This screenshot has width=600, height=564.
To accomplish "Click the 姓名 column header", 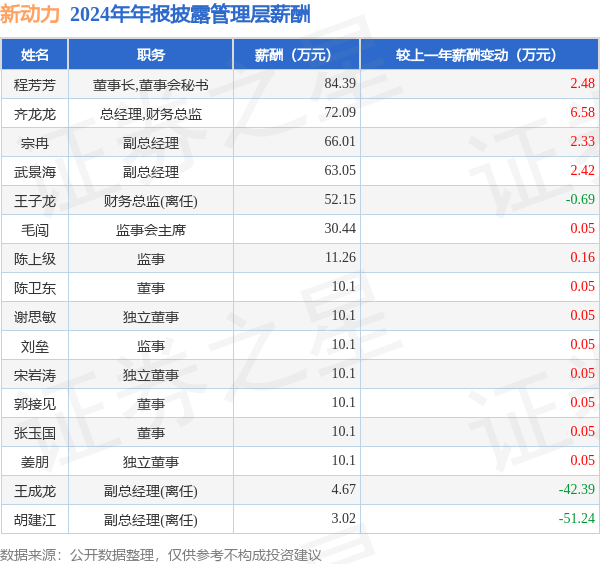I will (35, 55).
